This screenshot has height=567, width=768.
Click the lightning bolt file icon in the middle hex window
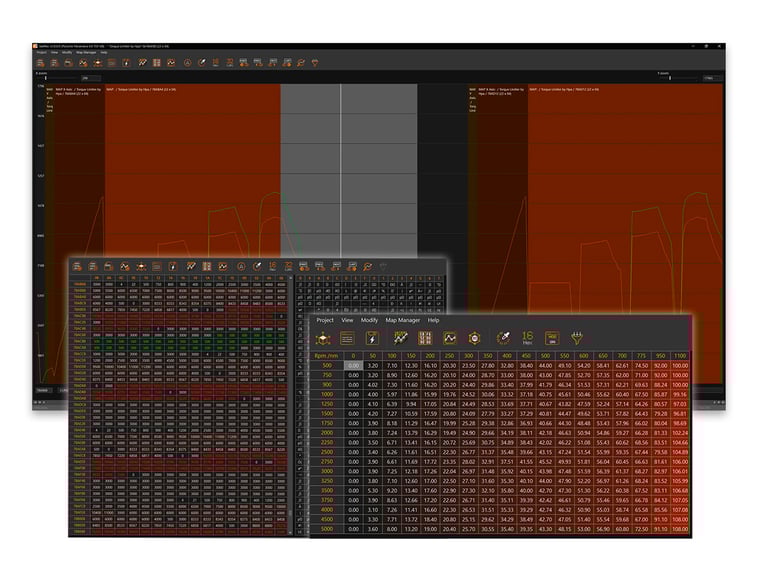pos(172,266)
